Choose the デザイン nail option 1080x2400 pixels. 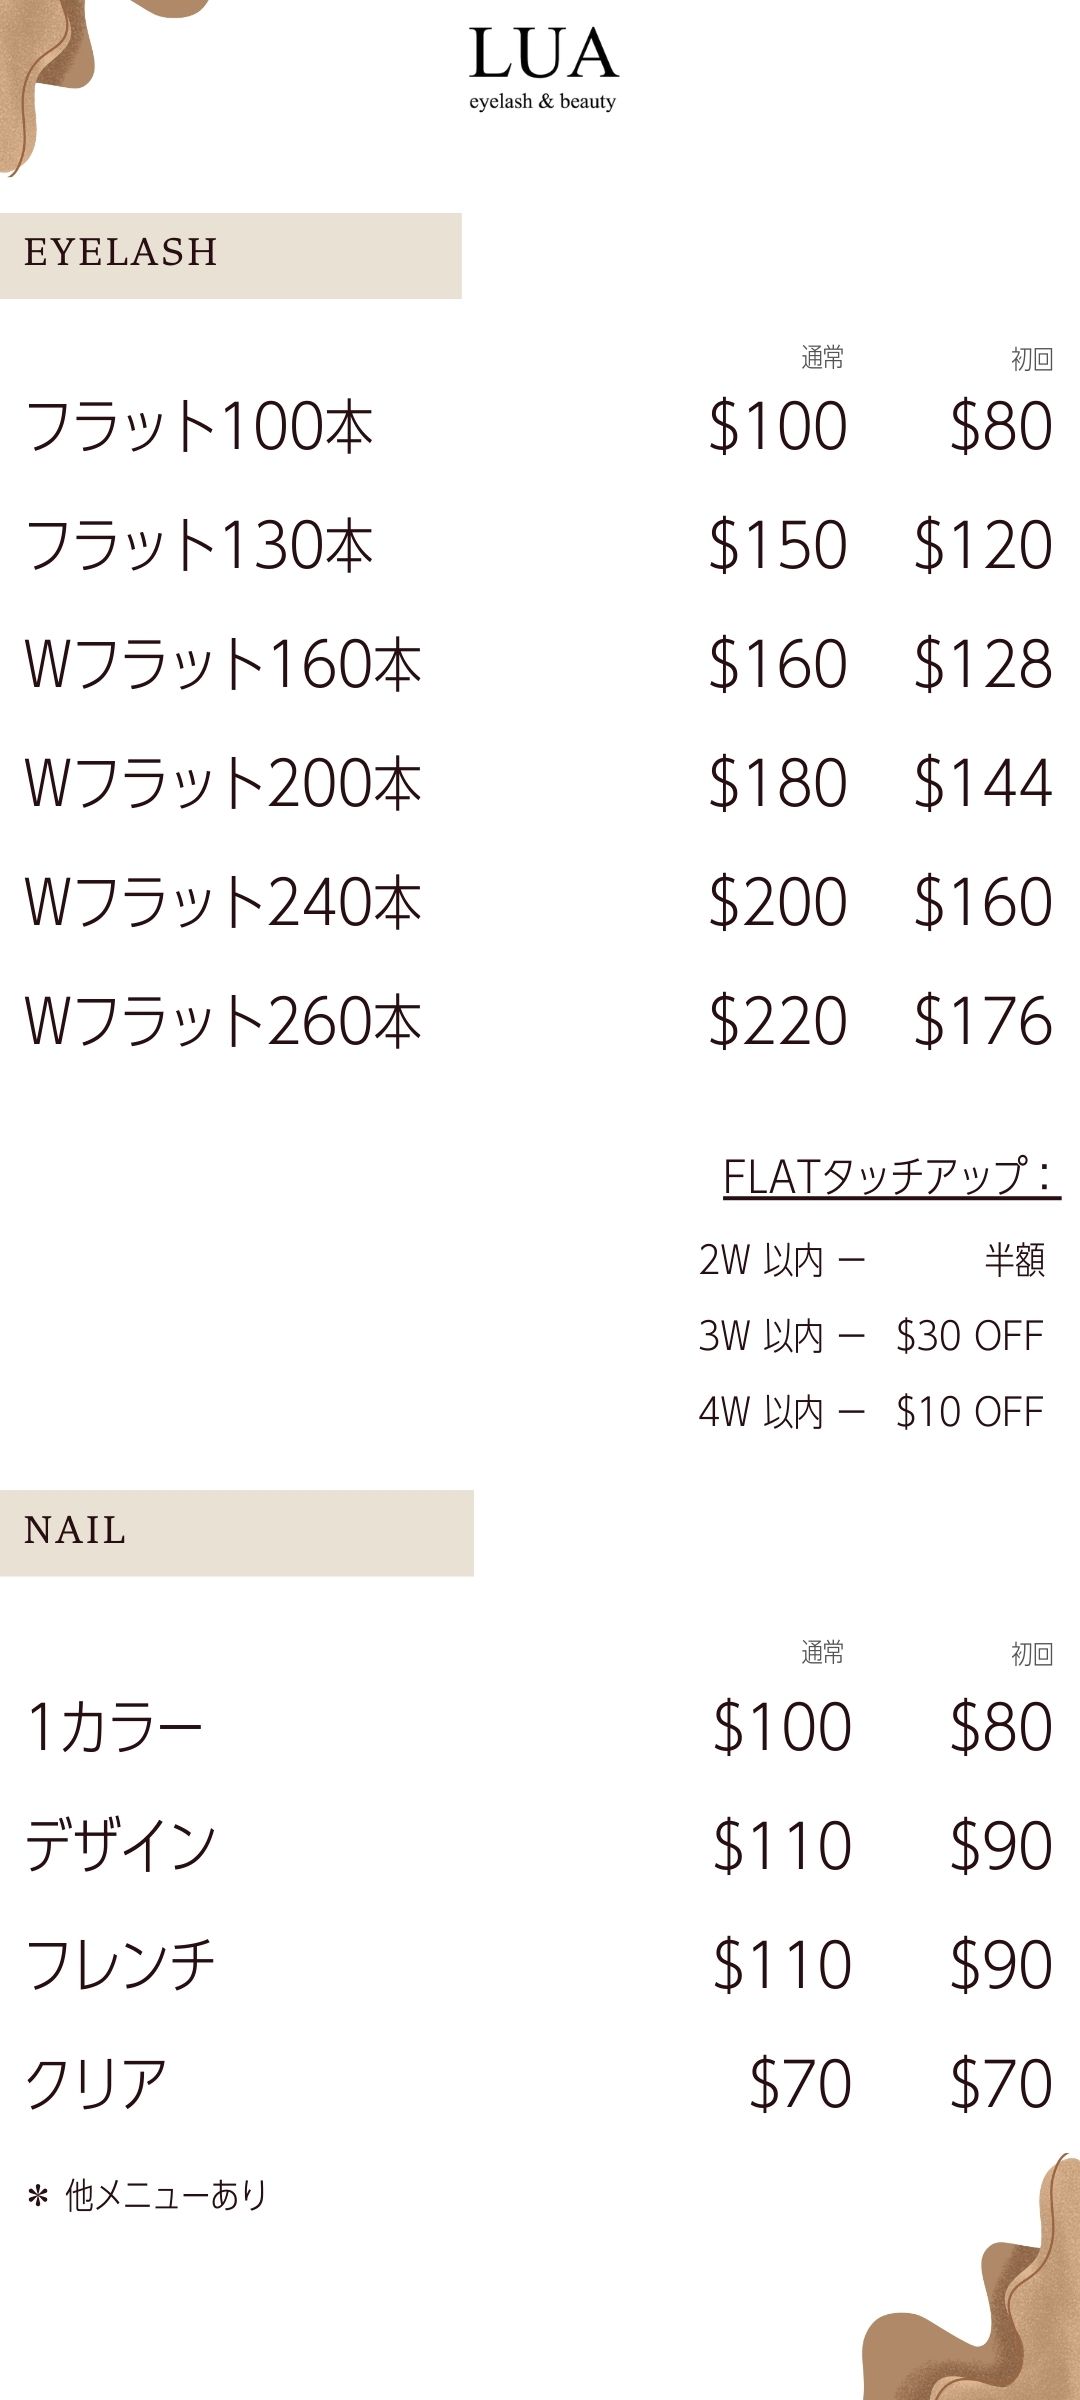(120, 1846)
